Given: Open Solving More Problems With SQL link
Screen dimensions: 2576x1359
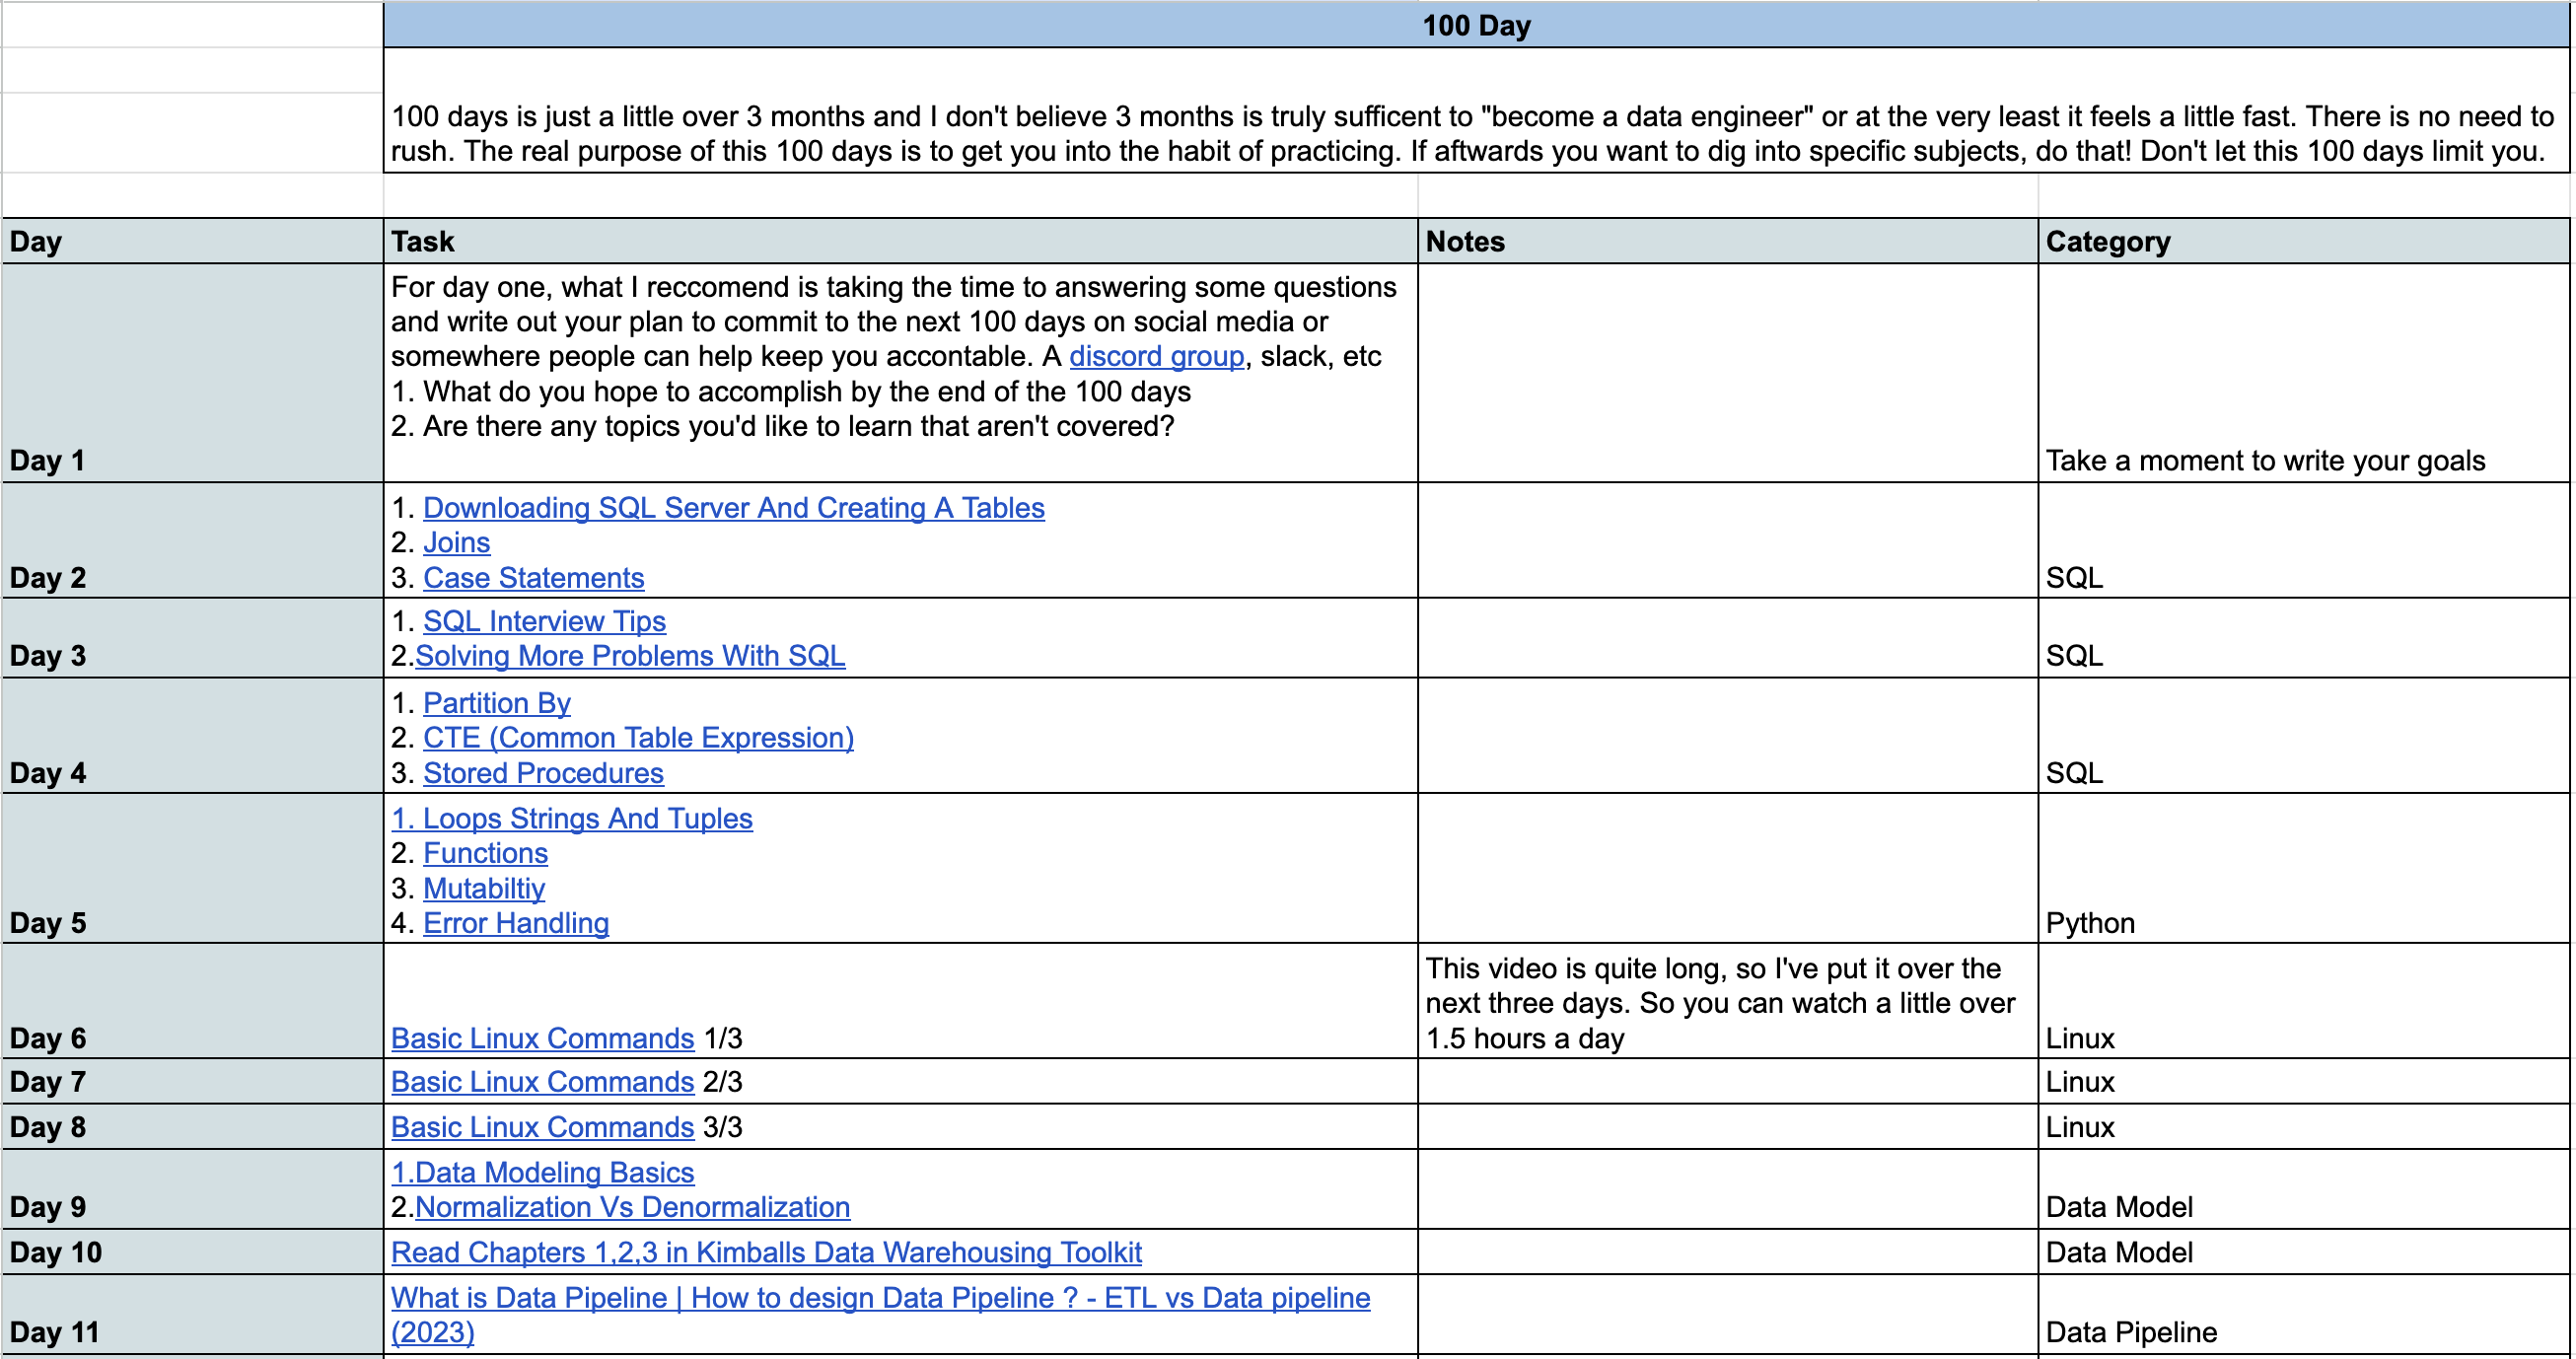Looking at the screenshot, I should click(630, 656).
